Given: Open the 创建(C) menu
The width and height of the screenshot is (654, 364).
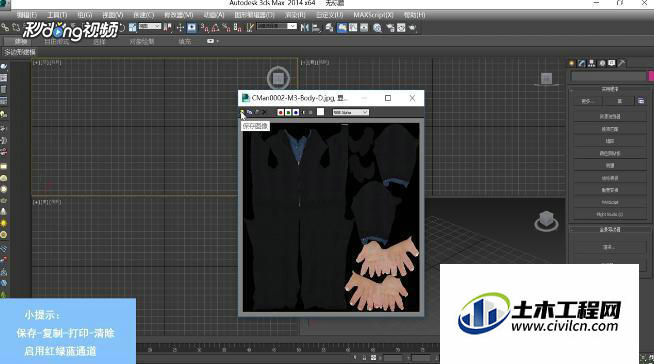Looking at the screenshot, I should (143, 15).
